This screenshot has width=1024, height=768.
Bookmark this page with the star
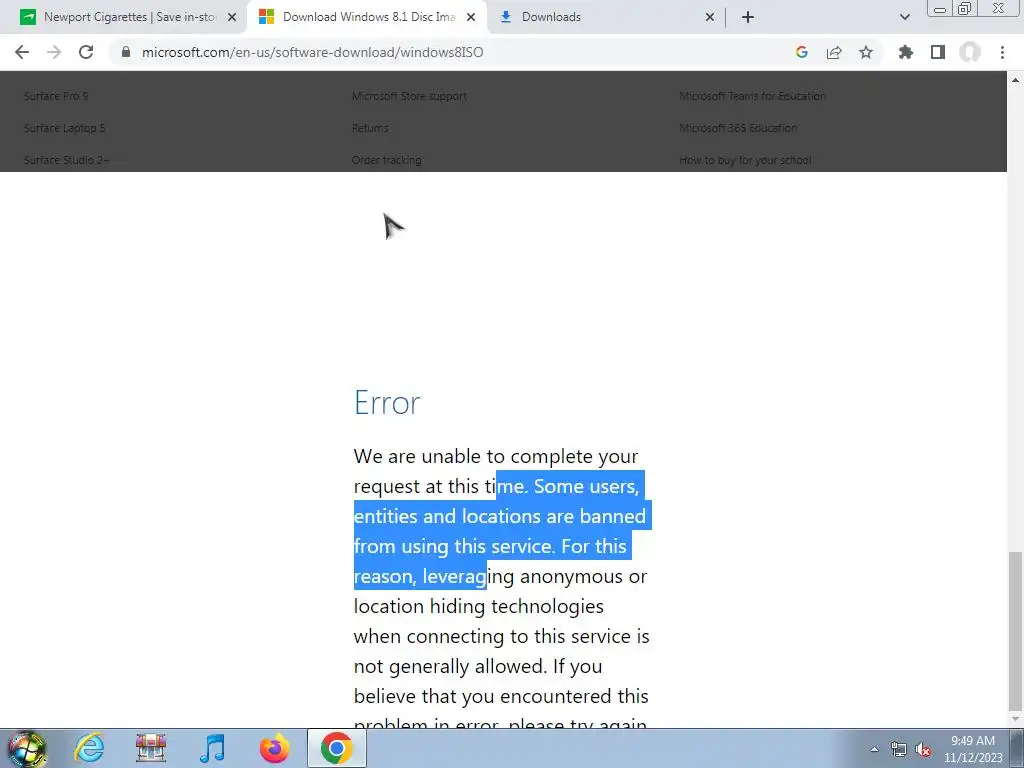click(866, 52)
